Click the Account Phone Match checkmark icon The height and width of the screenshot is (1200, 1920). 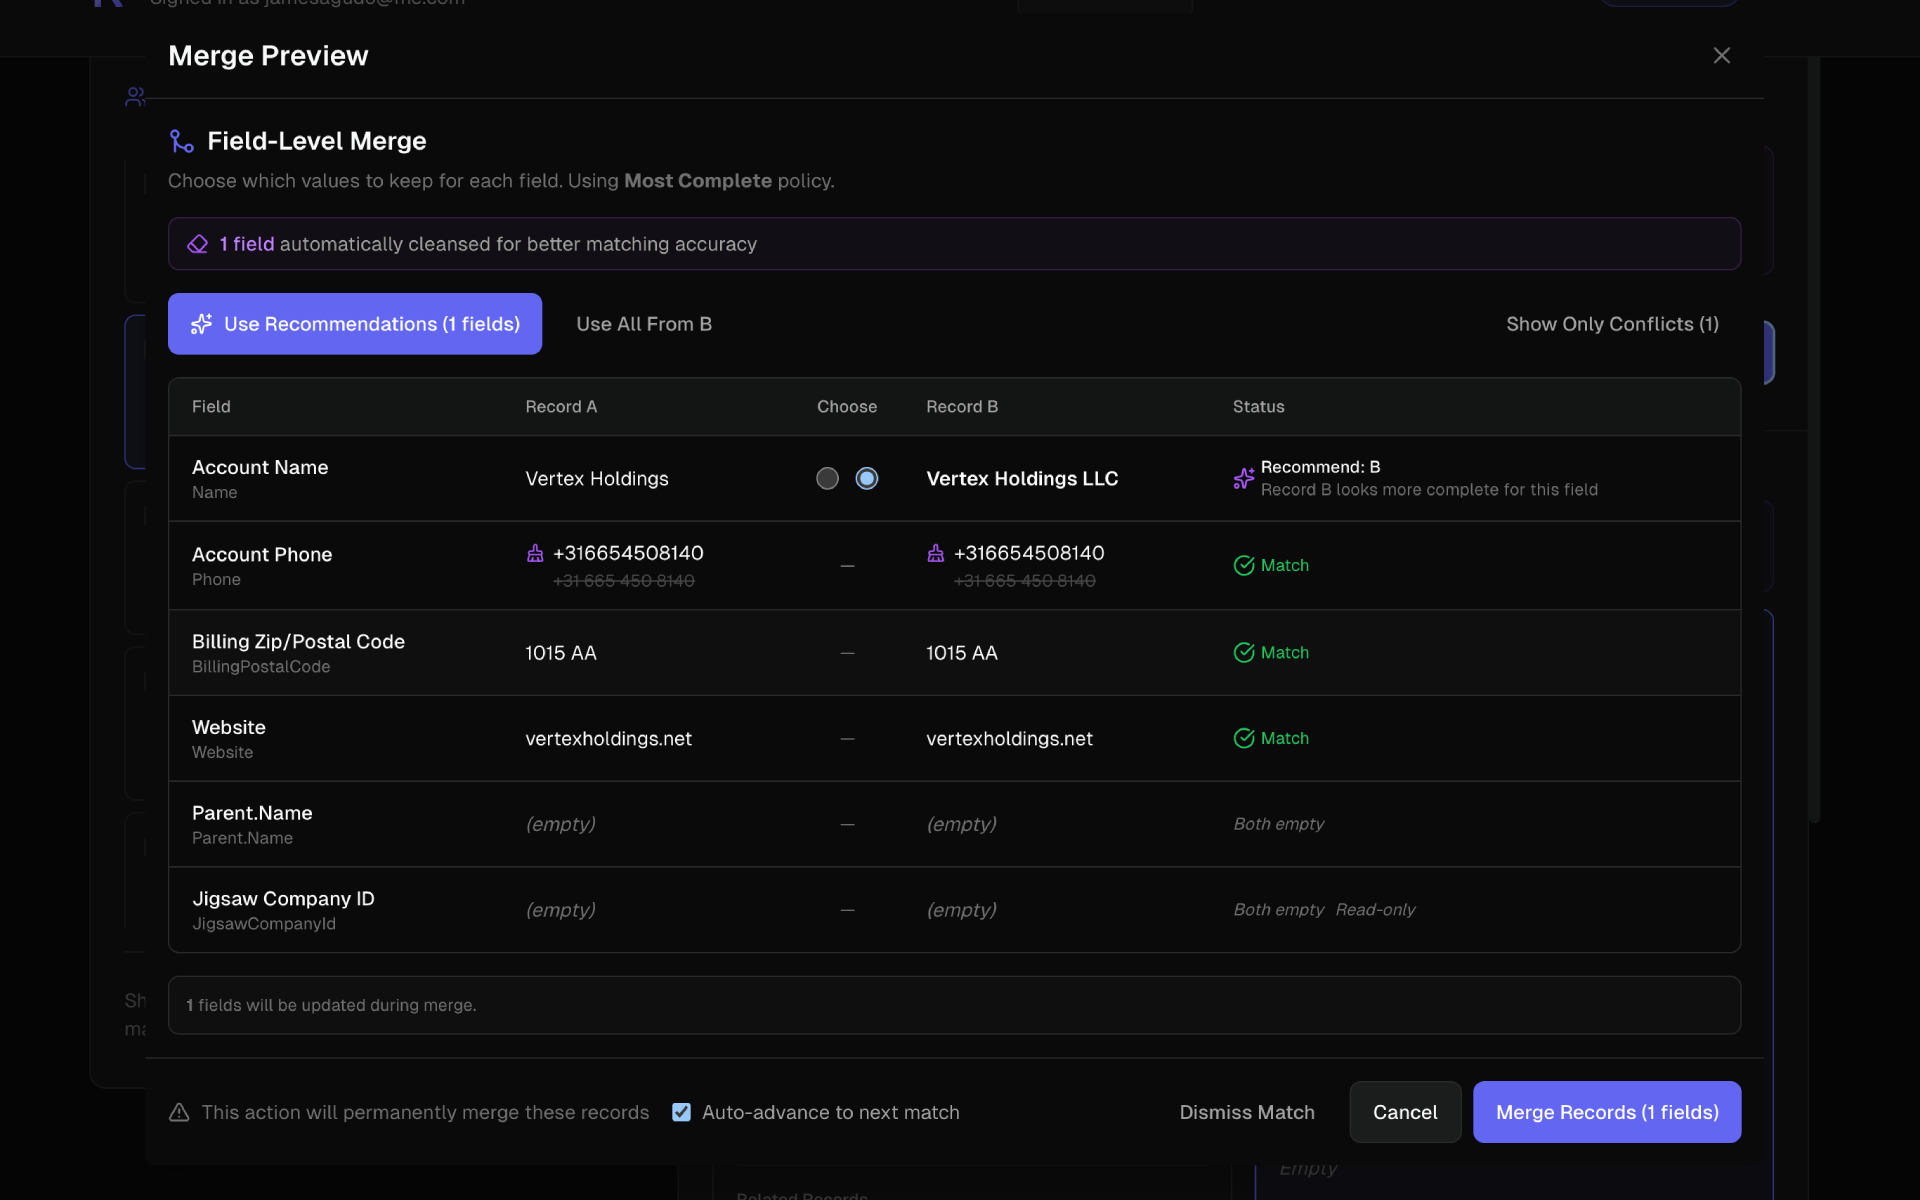pos(1243,566)
